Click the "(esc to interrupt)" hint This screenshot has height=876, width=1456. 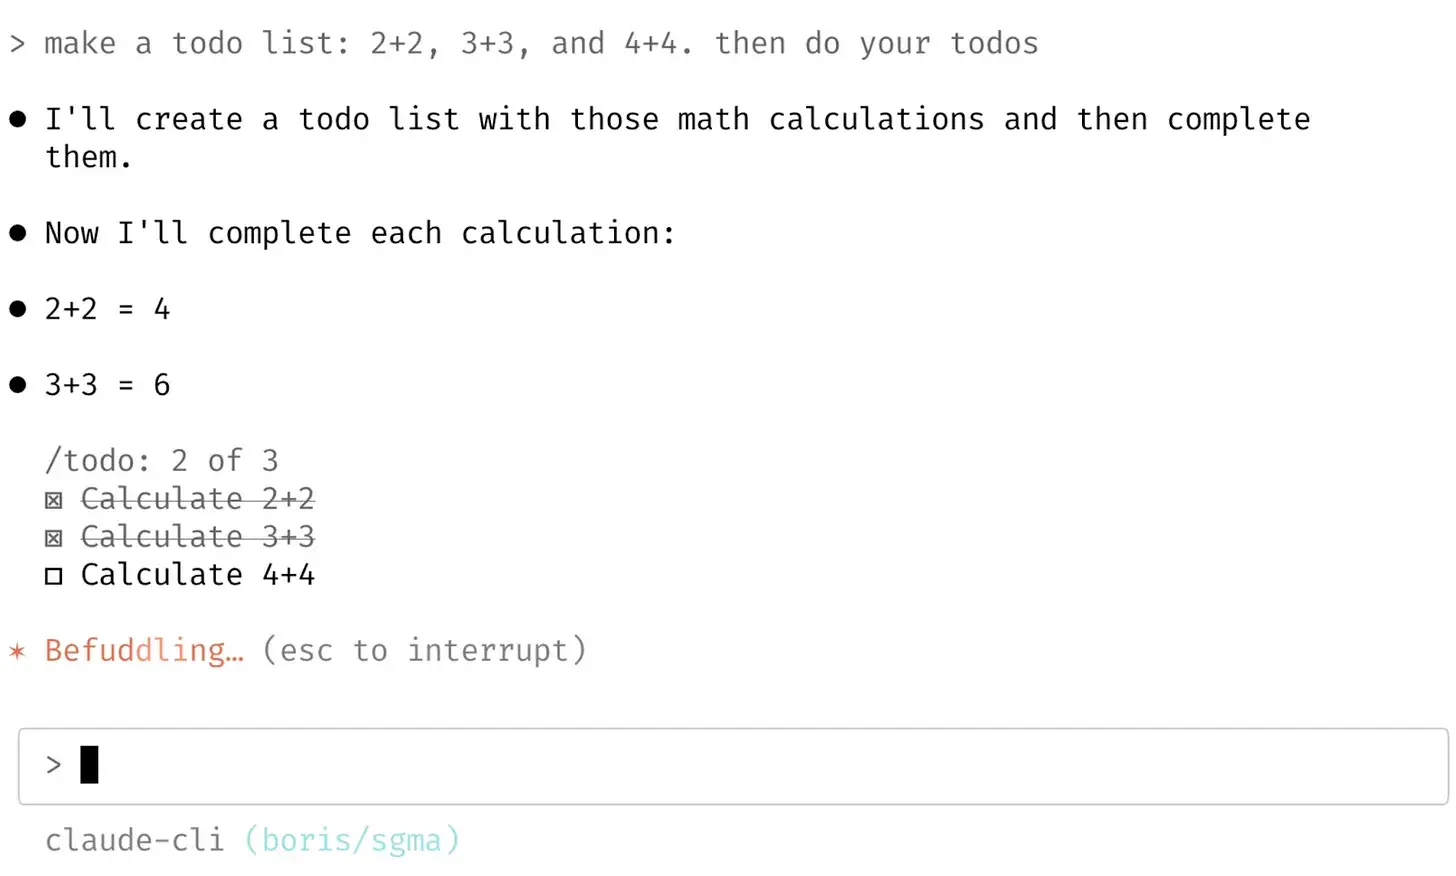point(424,651)
